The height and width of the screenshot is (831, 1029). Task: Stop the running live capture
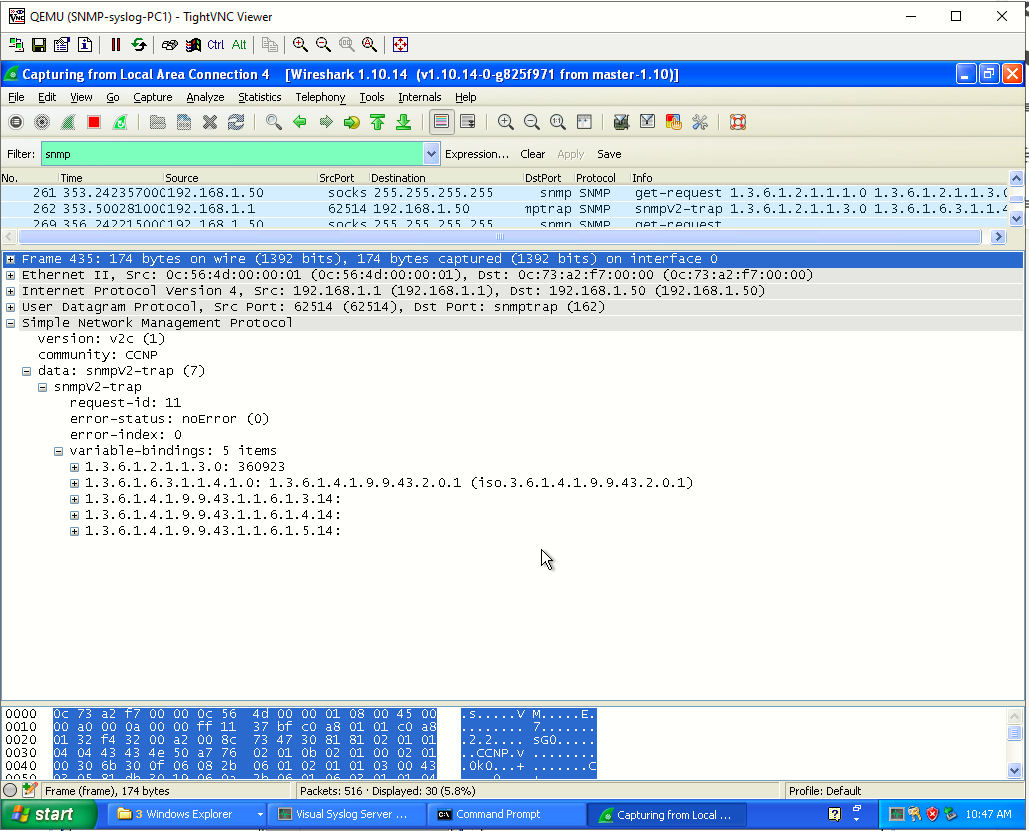[94, 122]
